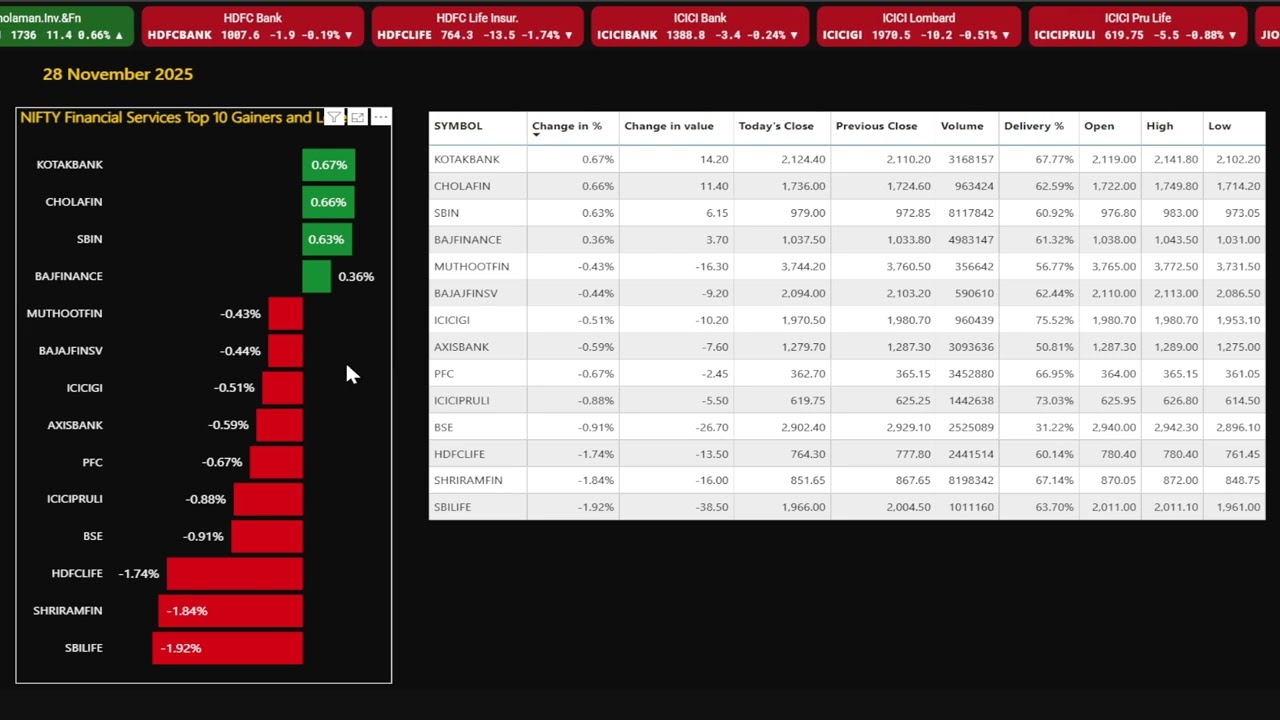Select the green CHOLAFIN 0.66% bar

pyautogui.click(x=328, y=202)
